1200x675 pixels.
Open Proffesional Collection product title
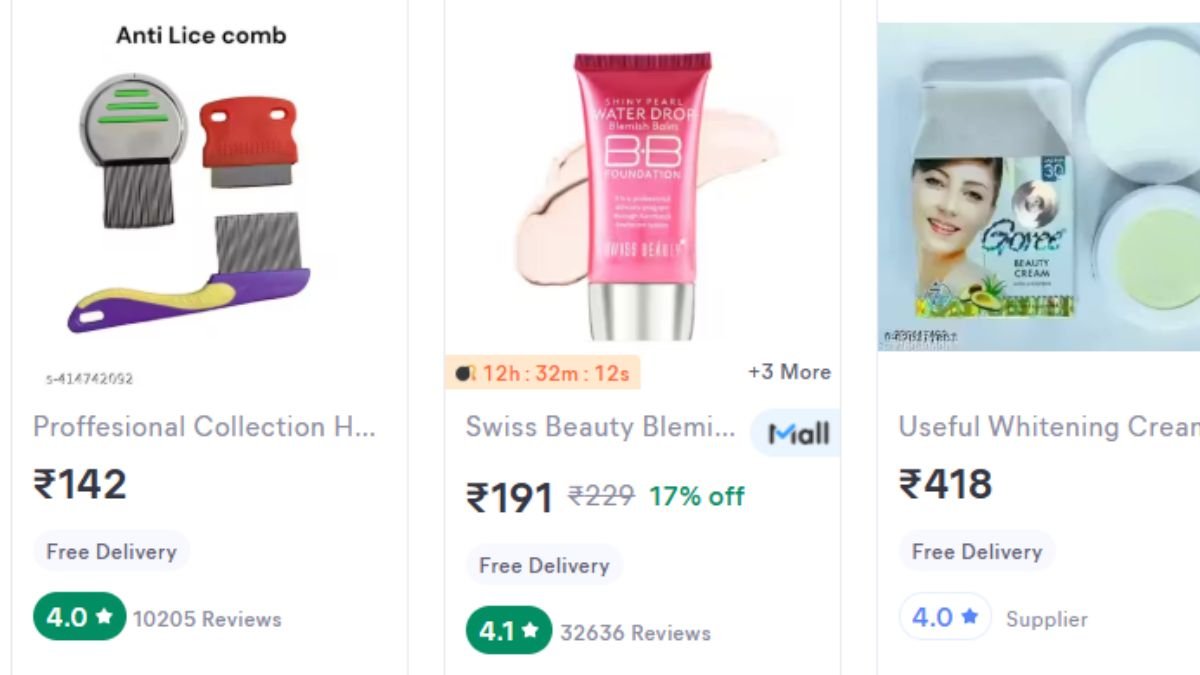(204, 427)
